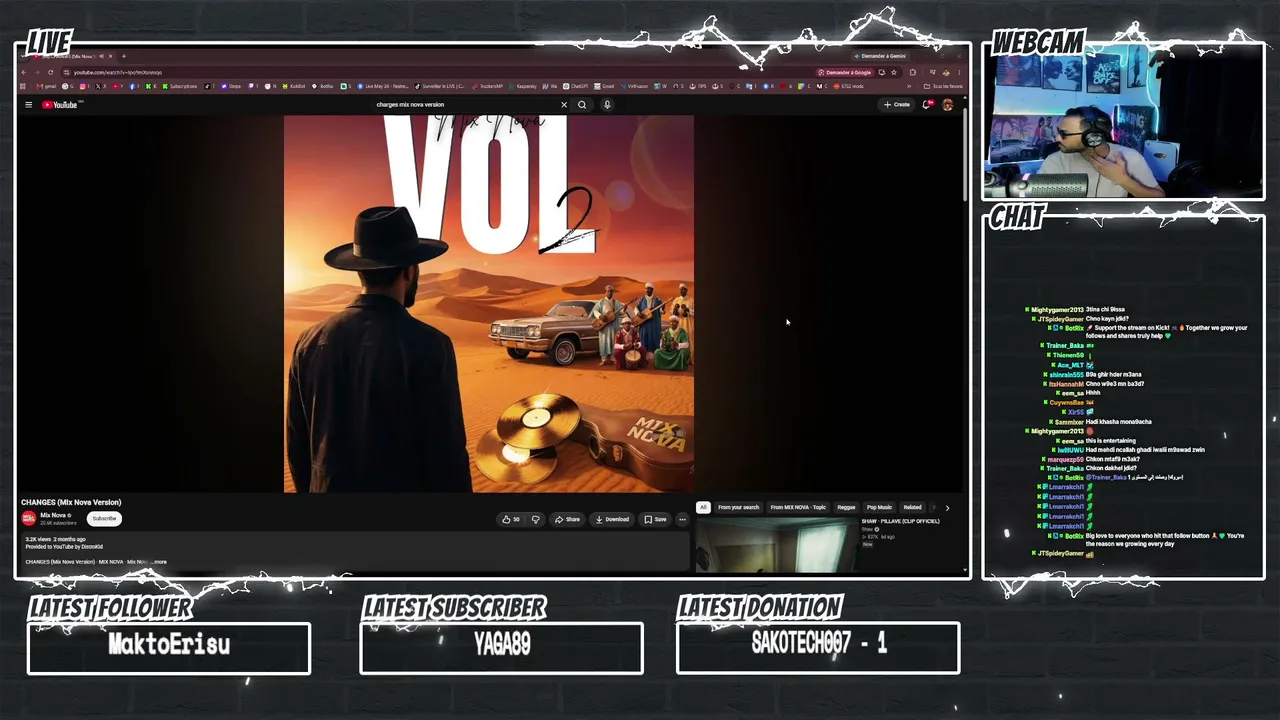Click the Demander à Google chip
1280x720 pixels.
pyautogui.click(x=845, y=72)
